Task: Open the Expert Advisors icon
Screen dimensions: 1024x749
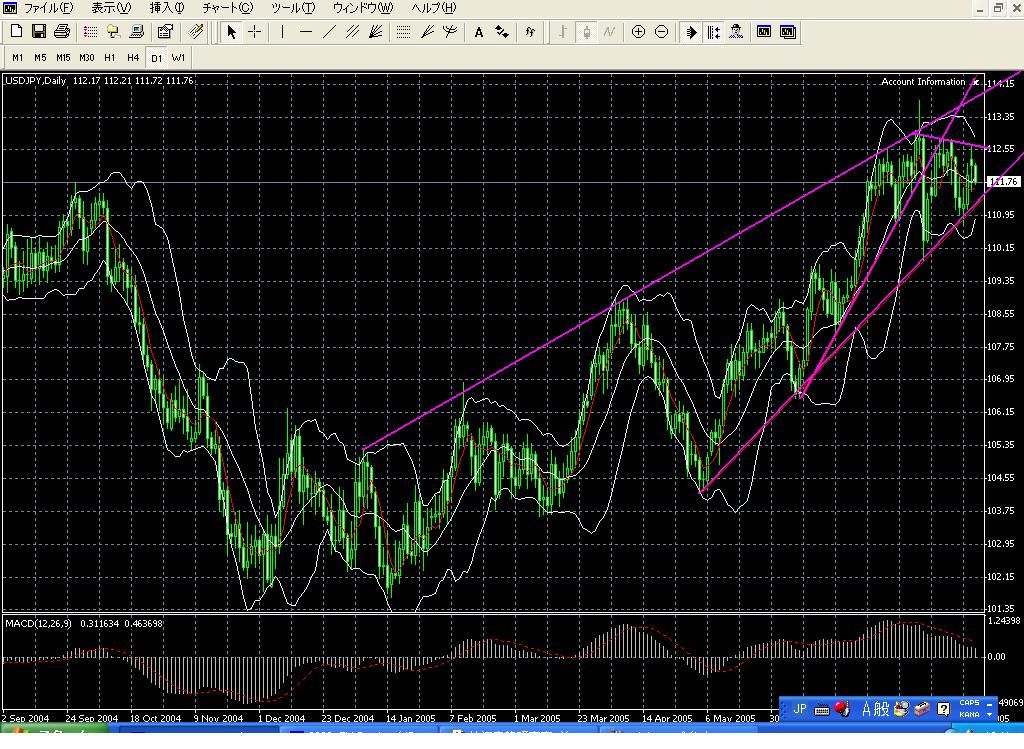Action: click(736, 32)
